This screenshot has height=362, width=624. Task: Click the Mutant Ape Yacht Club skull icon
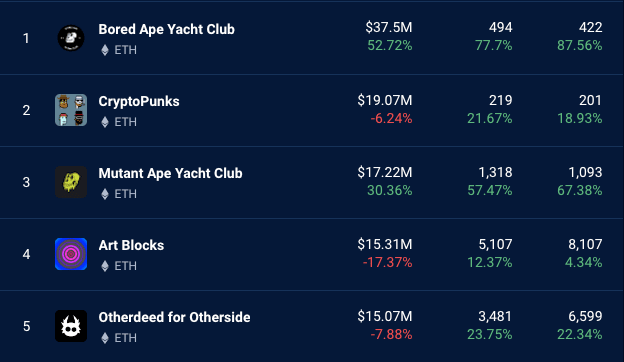[71, 182]
